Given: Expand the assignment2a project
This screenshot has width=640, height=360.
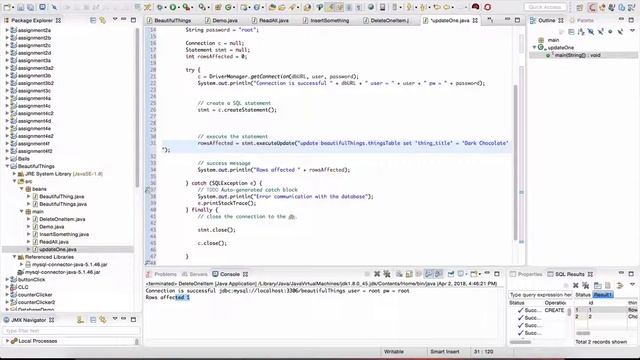Looking at the screenshot, I should point(7,30).
